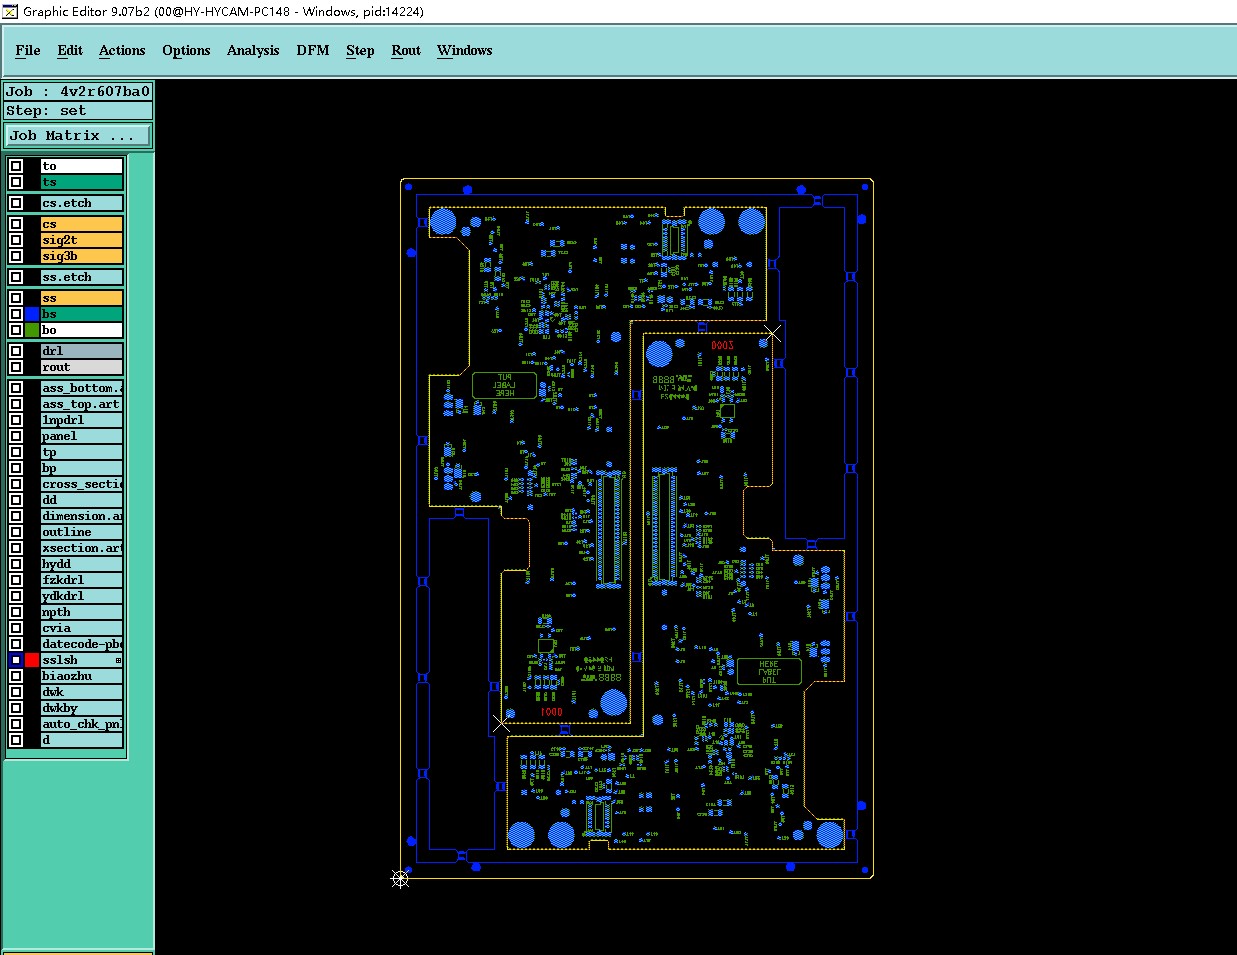Click the red 0002 board label
1237x955 pixels.
point(722,345)
